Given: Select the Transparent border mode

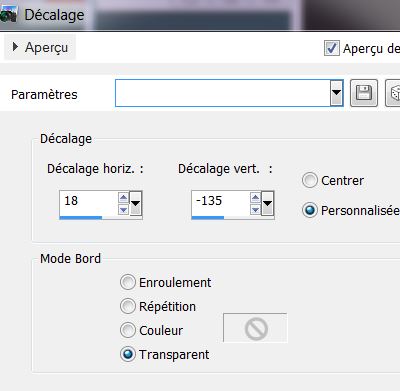Looking at the screenshot, I should [128, 354].
